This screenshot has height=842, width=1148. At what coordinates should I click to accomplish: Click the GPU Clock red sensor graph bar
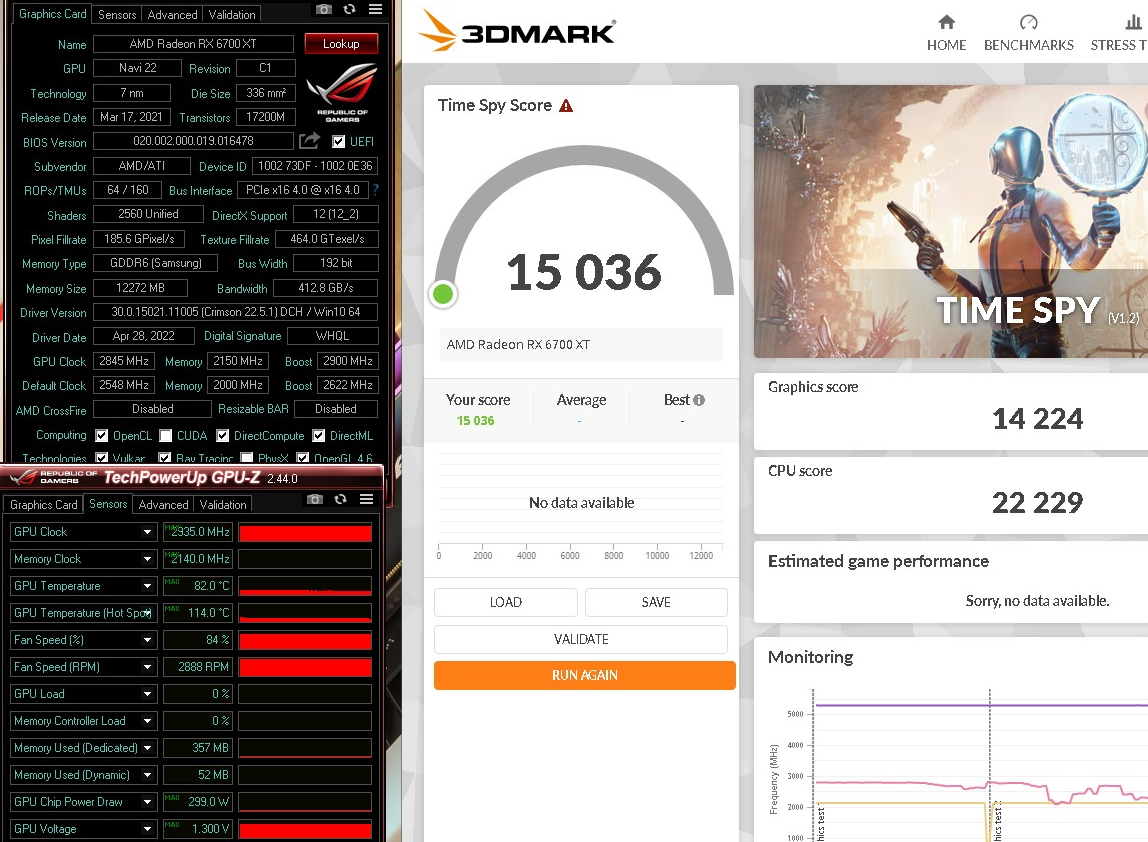coord(305,533)
